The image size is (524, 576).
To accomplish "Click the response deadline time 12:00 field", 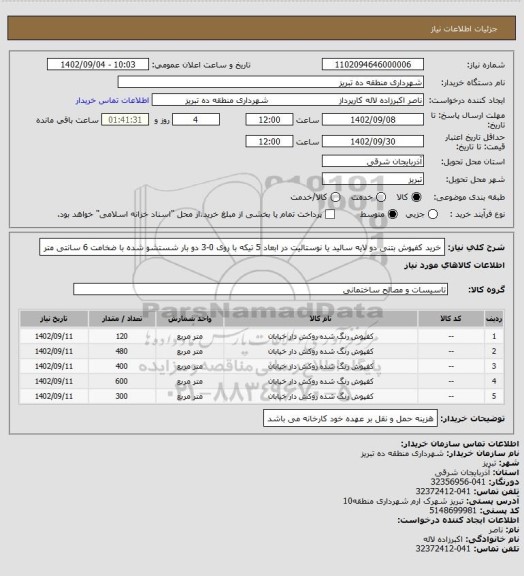I will coord(269,120).
